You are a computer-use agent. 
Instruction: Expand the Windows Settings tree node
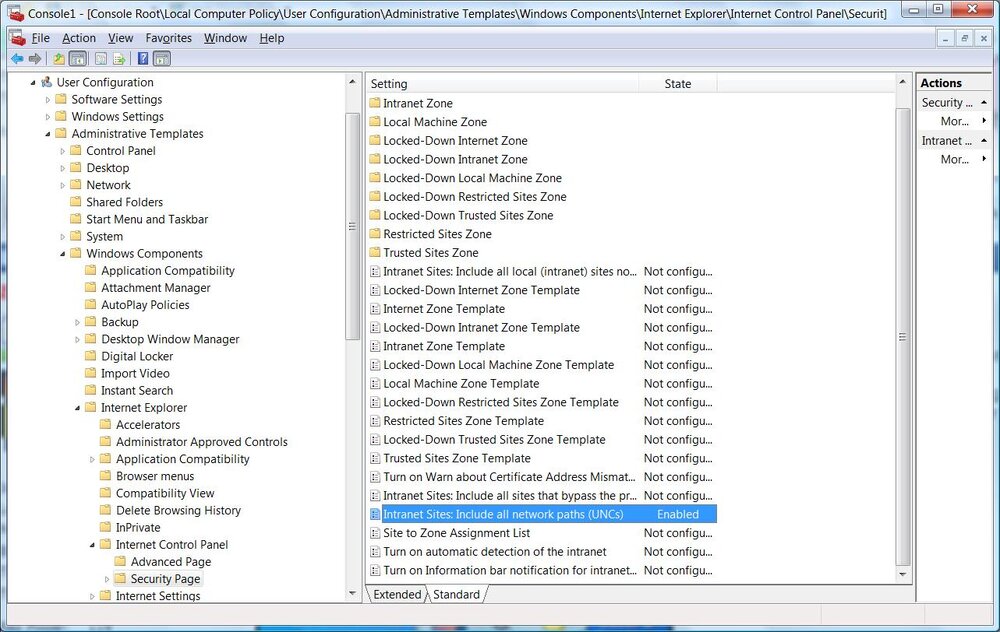(x=48, y=117)
